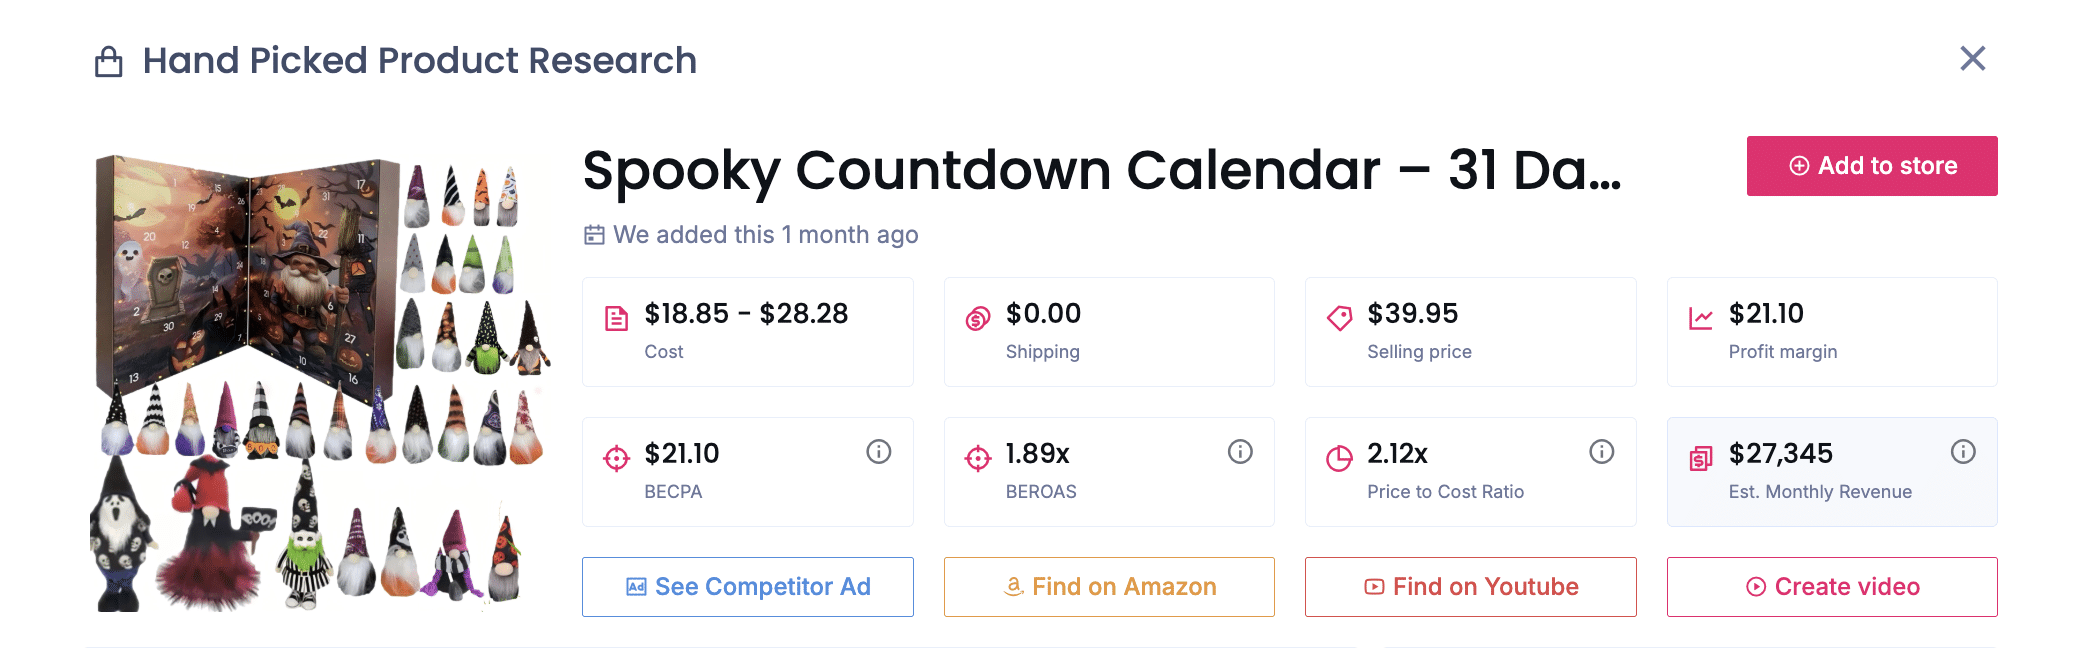Select the shopping bag icon beside the heading
The height and width of the screenshot is (648, 2086).
[108, 62]
